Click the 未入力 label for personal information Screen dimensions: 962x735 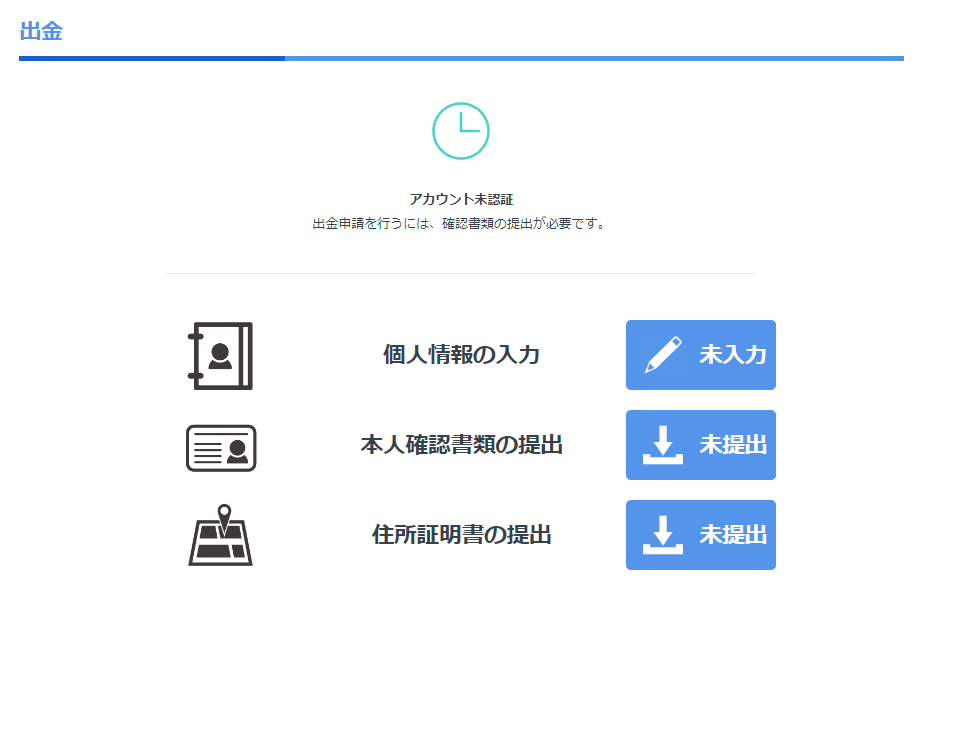(x=733, y=355)
